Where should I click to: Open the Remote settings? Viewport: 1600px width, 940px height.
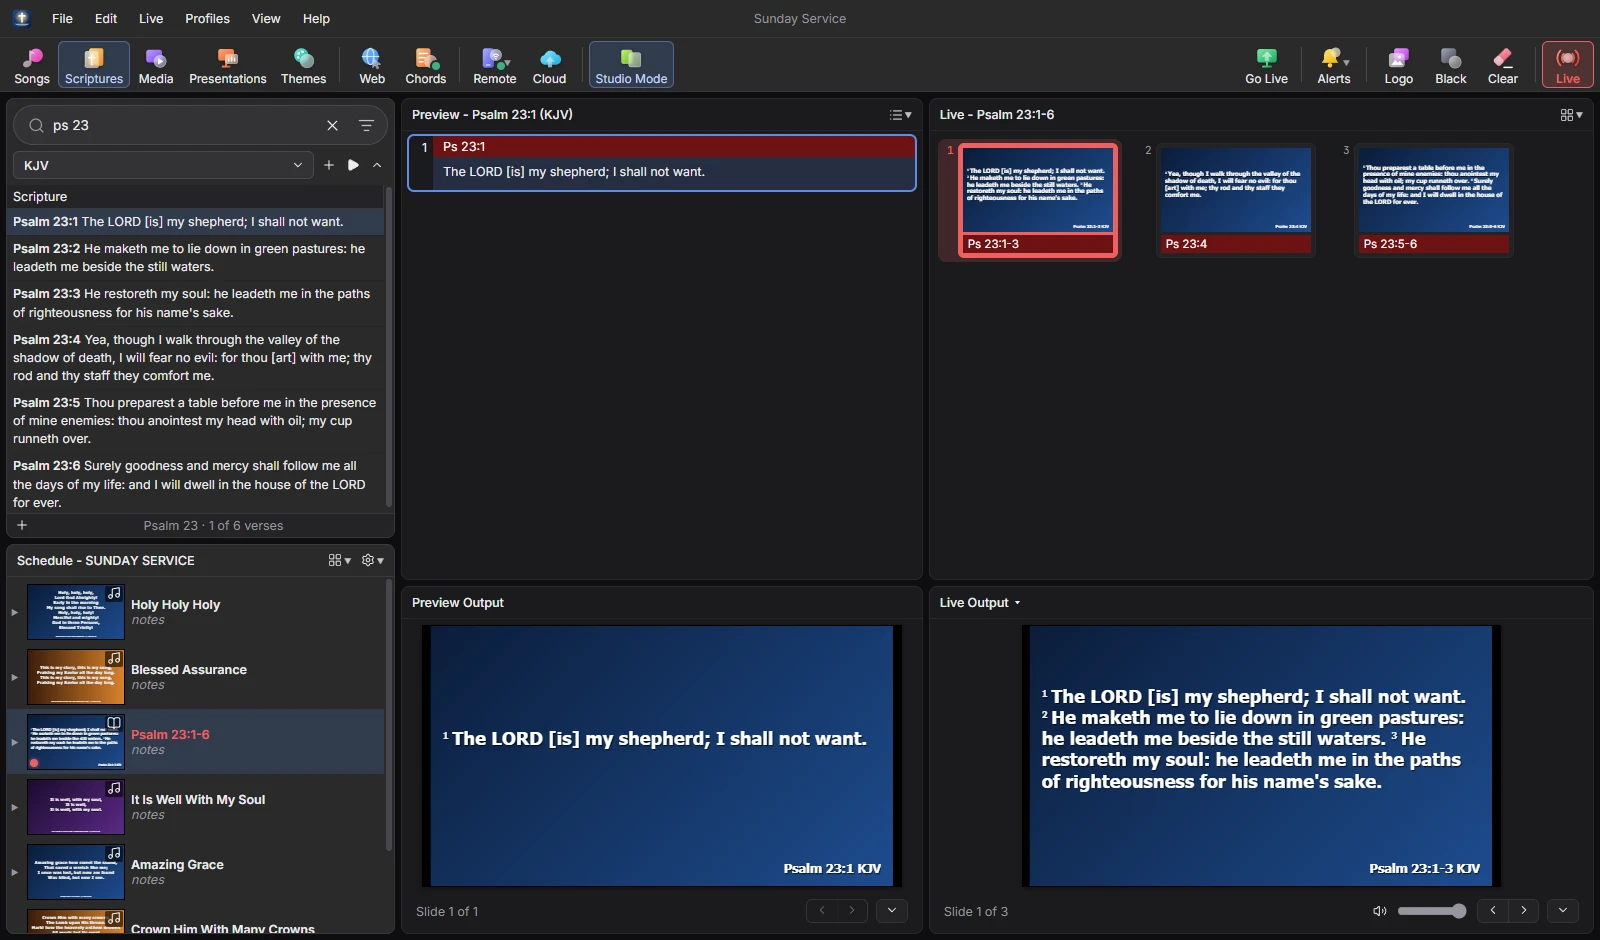tap(494, 65)
